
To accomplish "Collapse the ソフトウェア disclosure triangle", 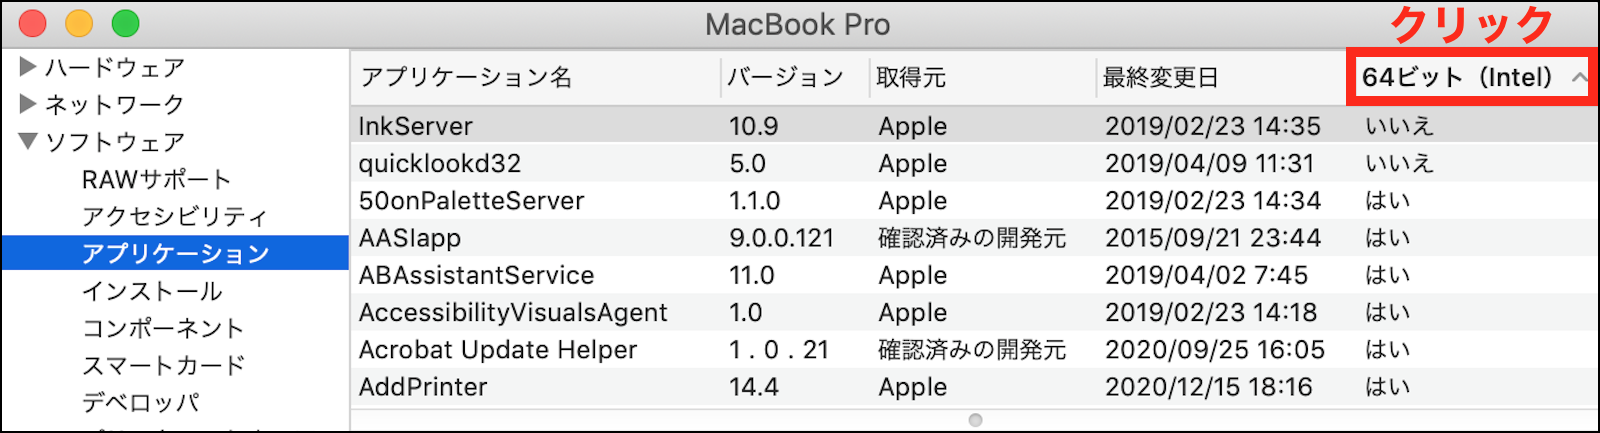I will (28, 141).
